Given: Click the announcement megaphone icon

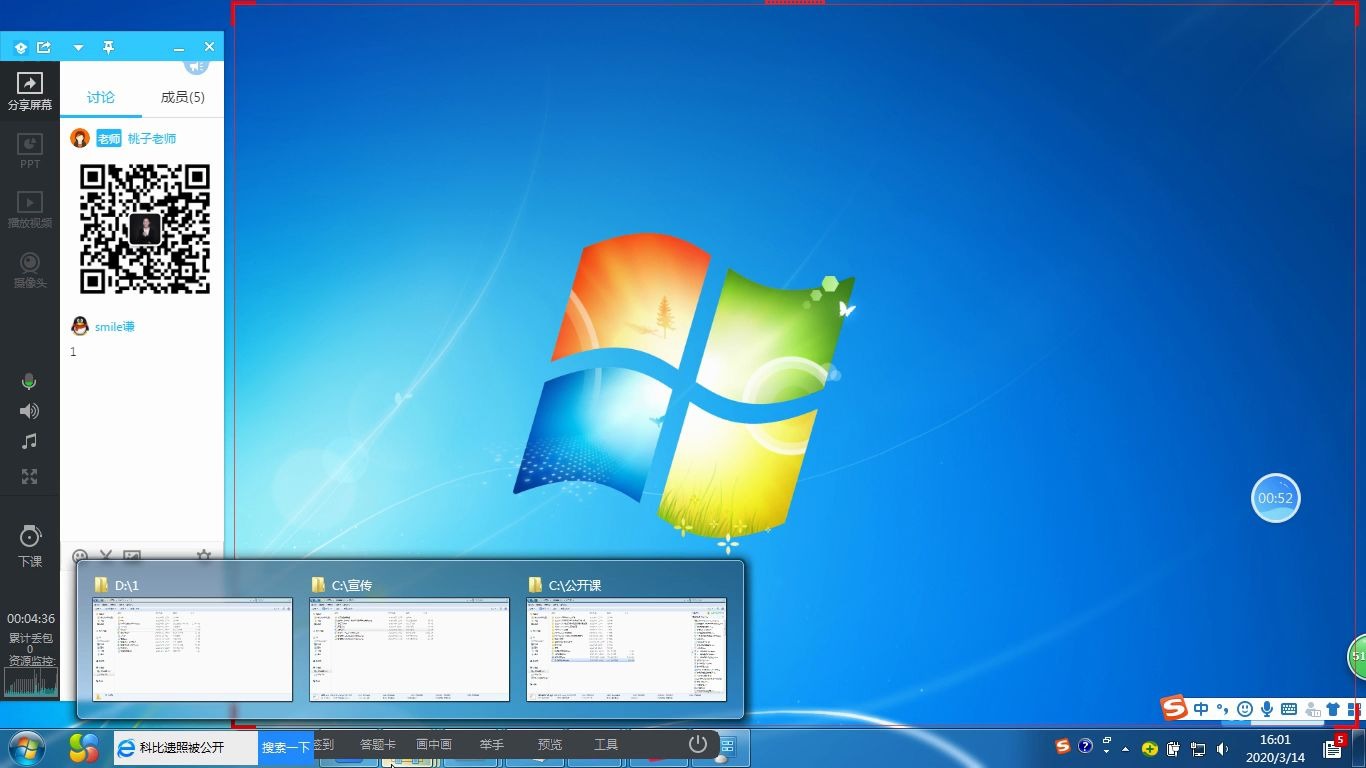Looking at the screenshot, I should 196,65.
